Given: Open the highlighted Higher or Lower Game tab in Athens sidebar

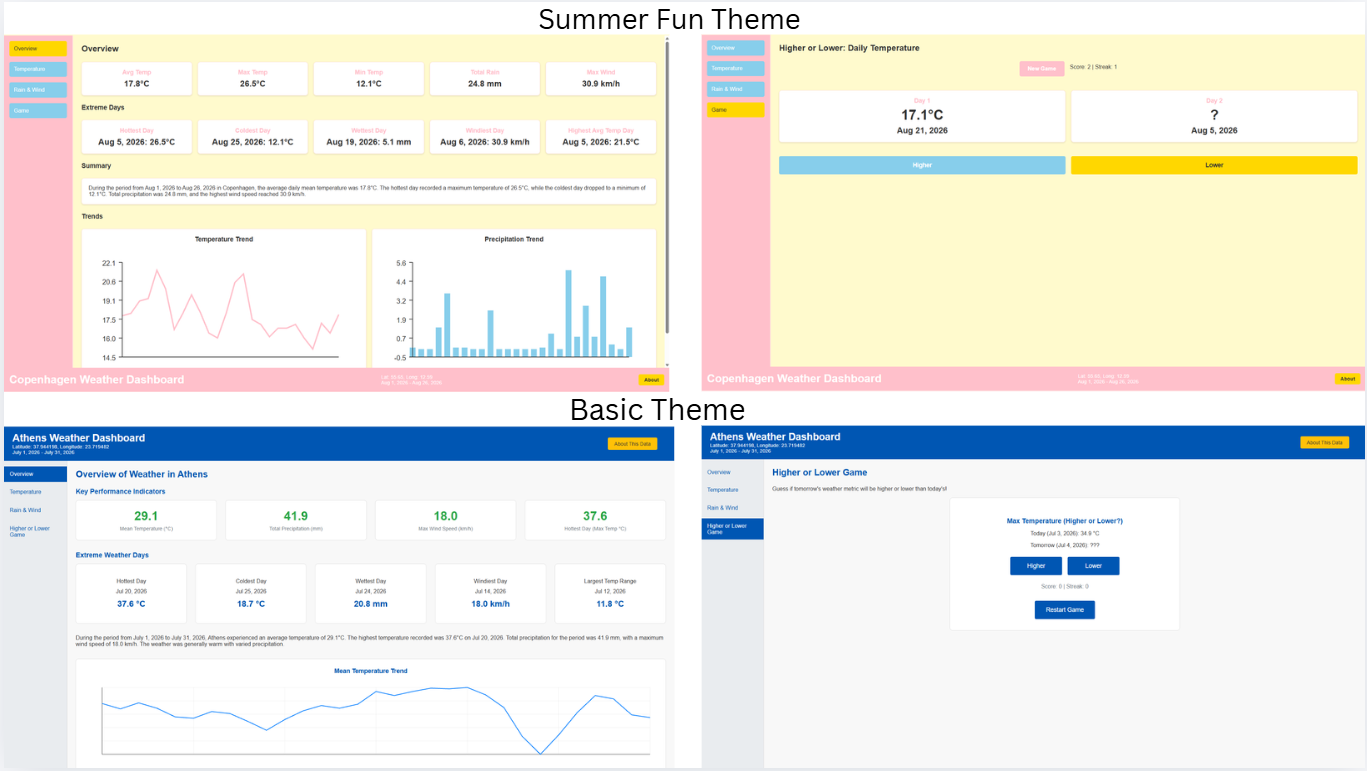Looking at the screenshot, I should (732, 529).
